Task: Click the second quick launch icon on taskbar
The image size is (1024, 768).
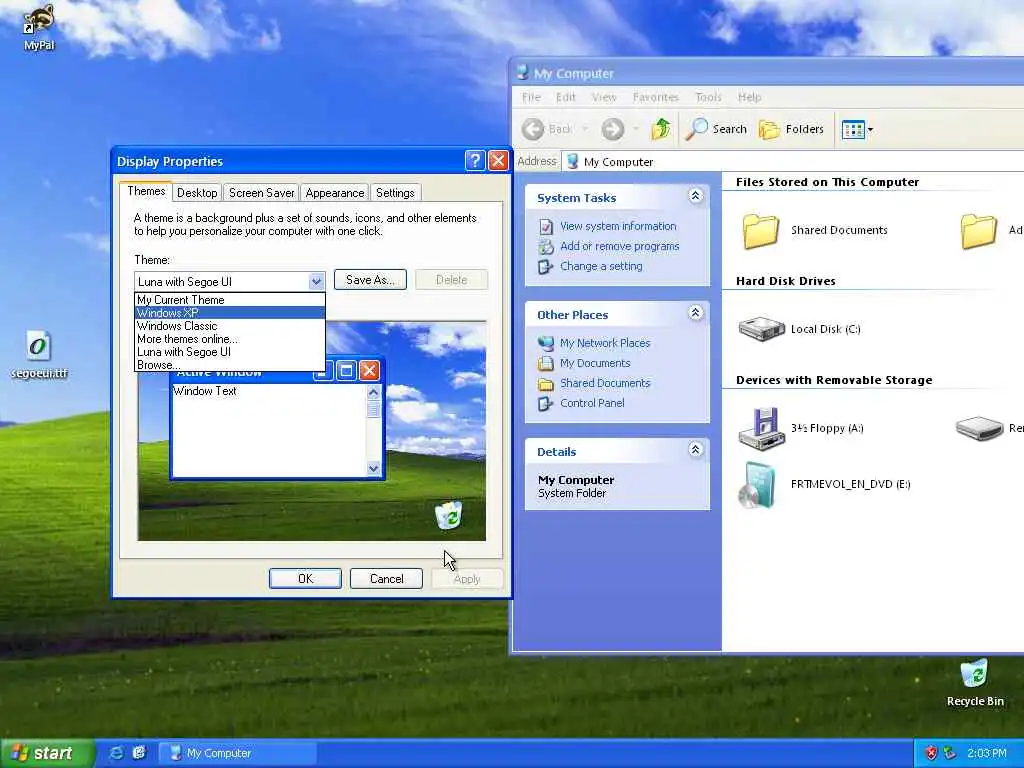Action: coord(139,753)
